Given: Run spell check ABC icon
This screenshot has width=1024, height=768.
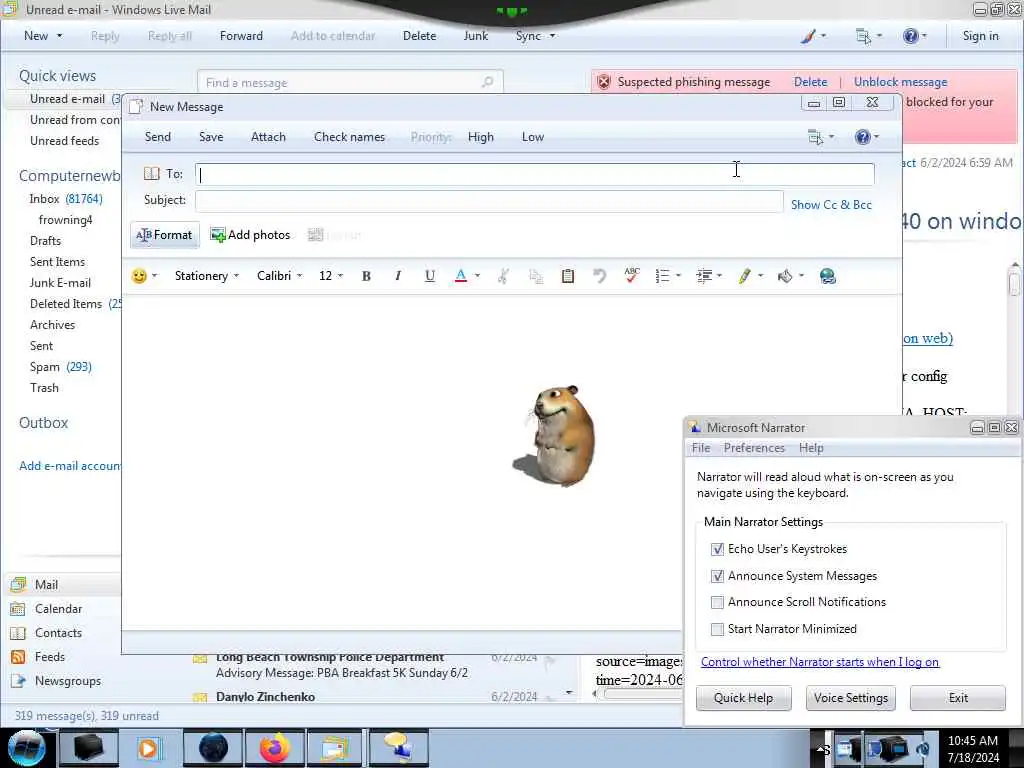Looking at the screenshot, I should pos(632,276).
